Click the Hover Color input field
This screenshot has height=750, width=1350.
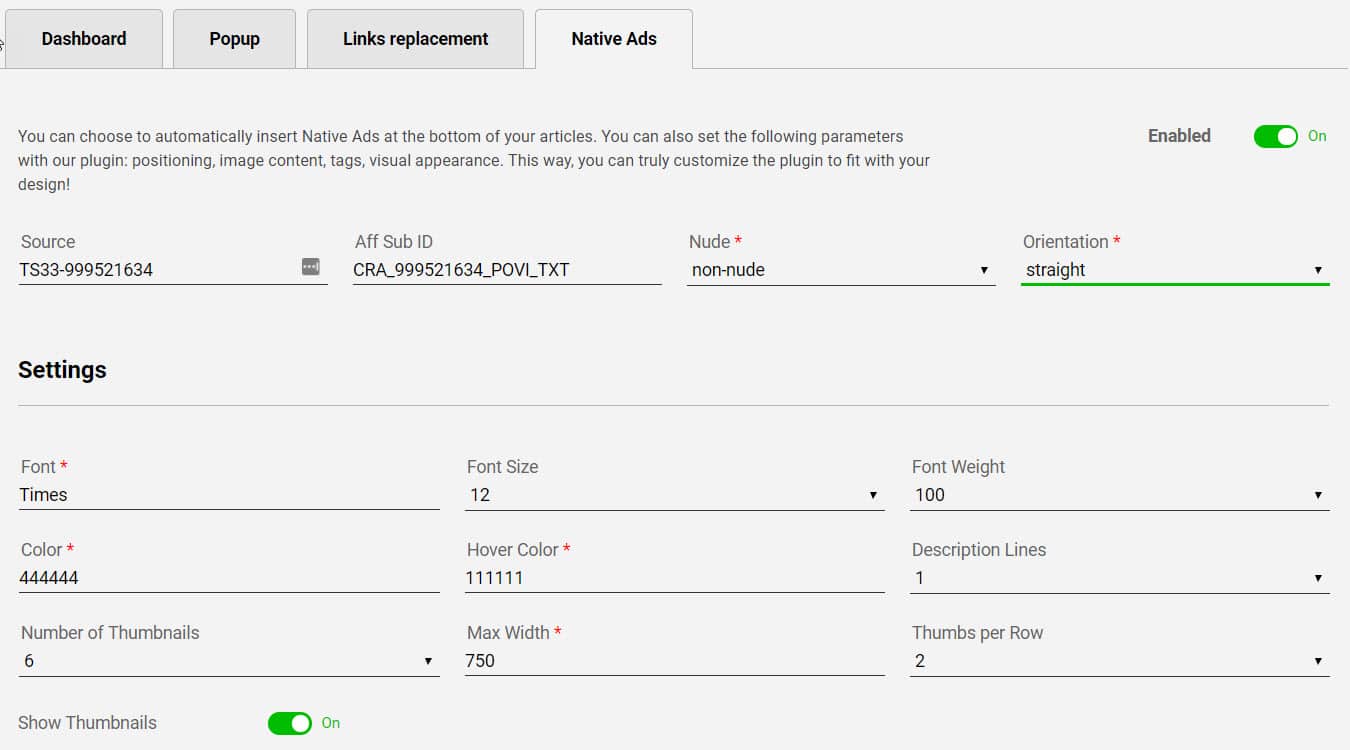(673, 578)
